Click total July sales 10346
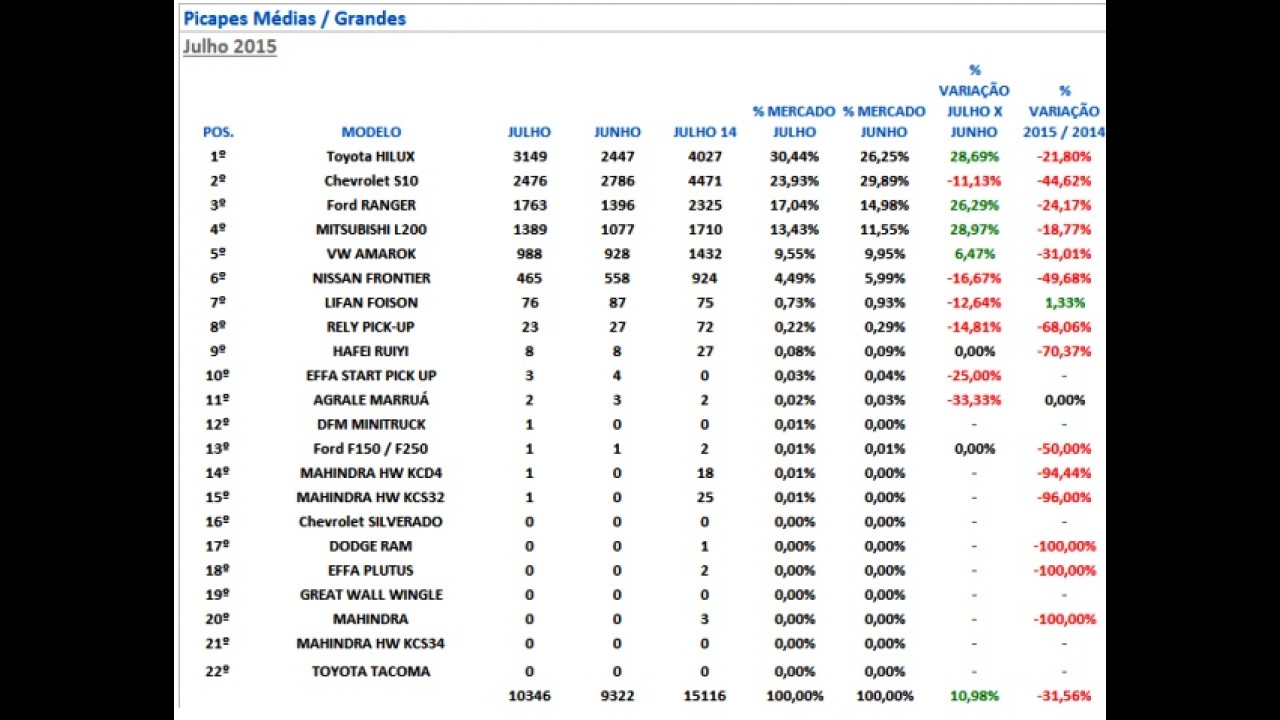The width and height of the screenshot is (1280, 720). (530, 696)
